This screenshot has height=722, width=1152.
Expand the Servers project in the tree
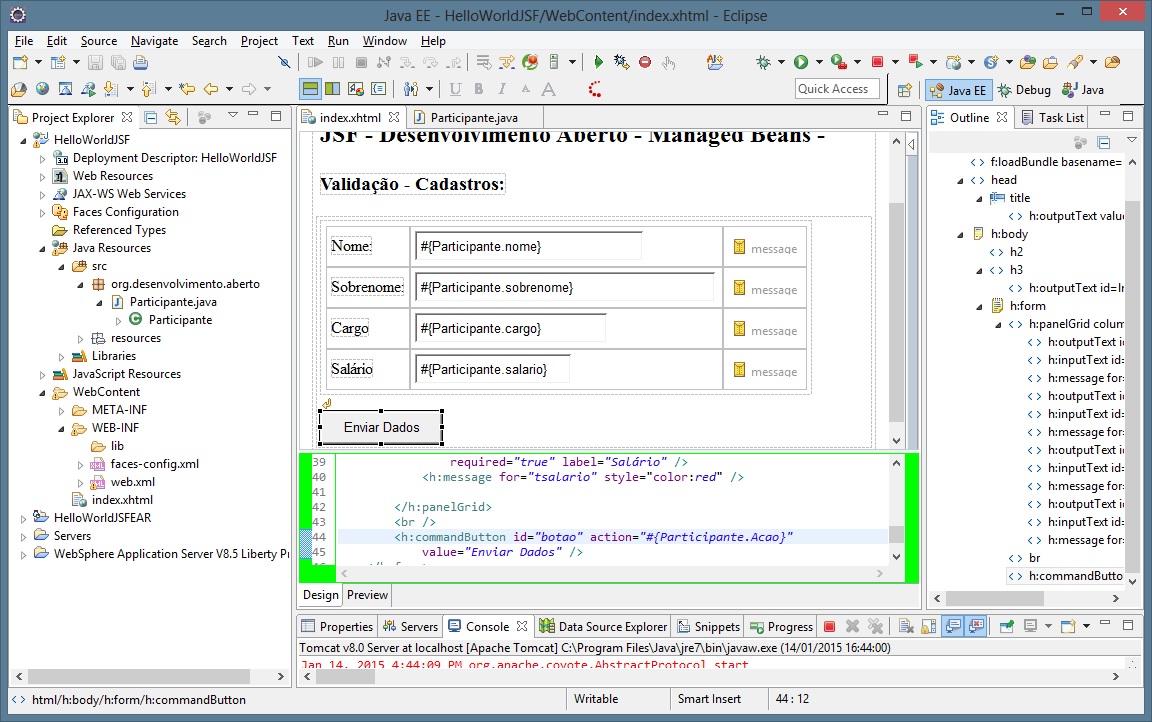click(24, 536)
